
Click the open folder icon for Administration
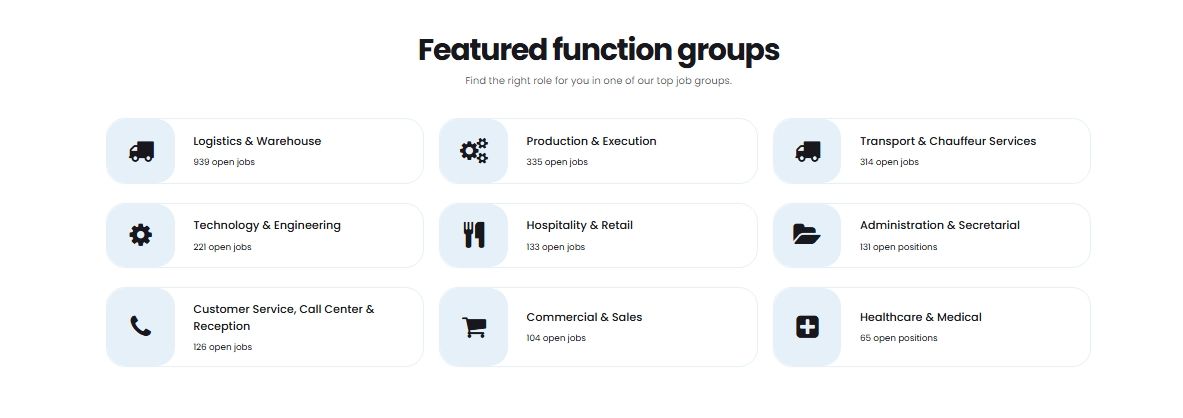[807, 235]
